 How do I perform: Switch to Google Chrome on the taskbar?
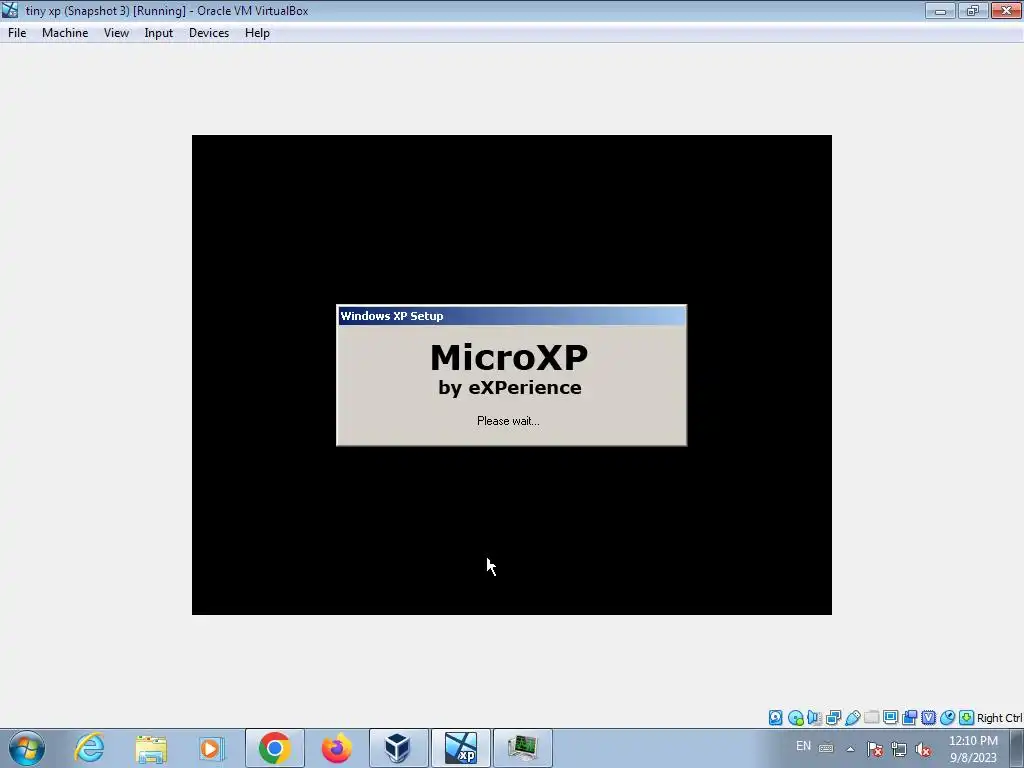275,748
